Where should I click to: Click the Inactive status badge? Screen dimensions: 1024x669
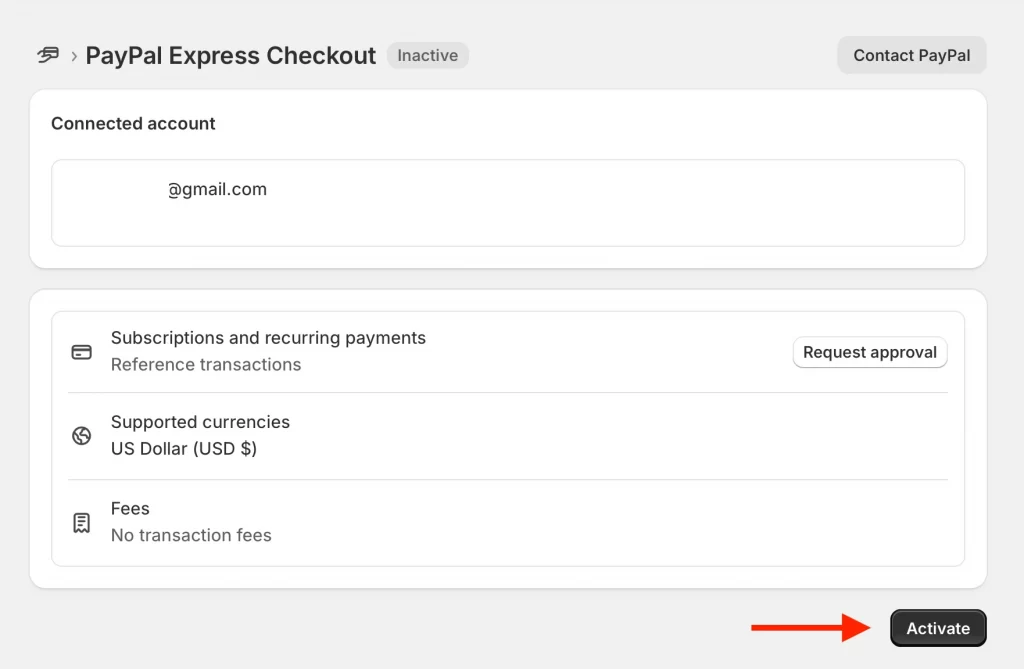[x=427, y=55]
